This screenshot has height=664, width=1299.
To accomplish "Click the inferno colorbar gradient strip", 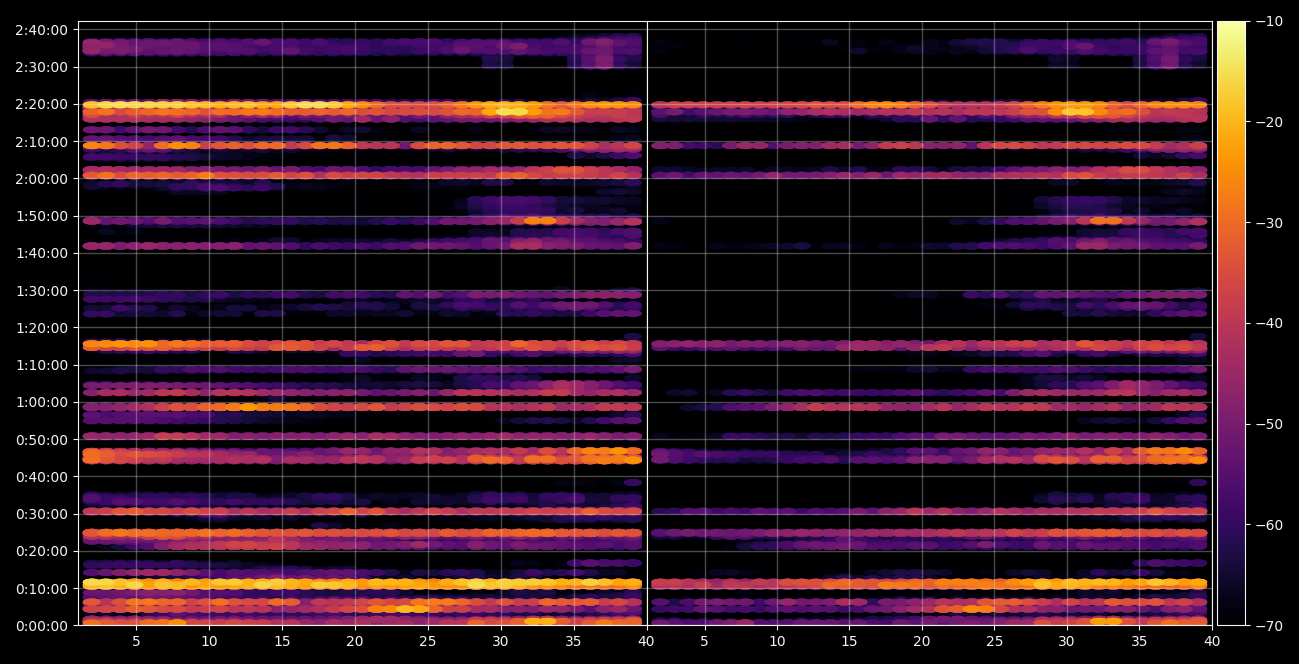I will pos(1232,323).
